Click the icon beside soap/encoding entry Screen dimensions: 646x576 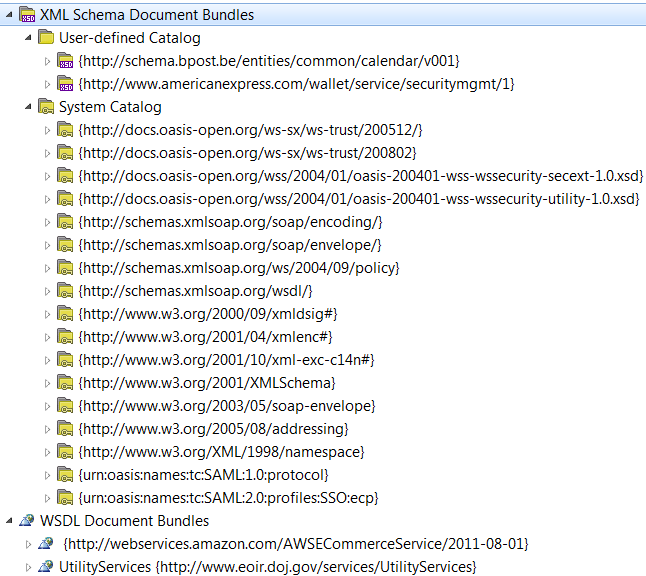click(x=65, y=222)
